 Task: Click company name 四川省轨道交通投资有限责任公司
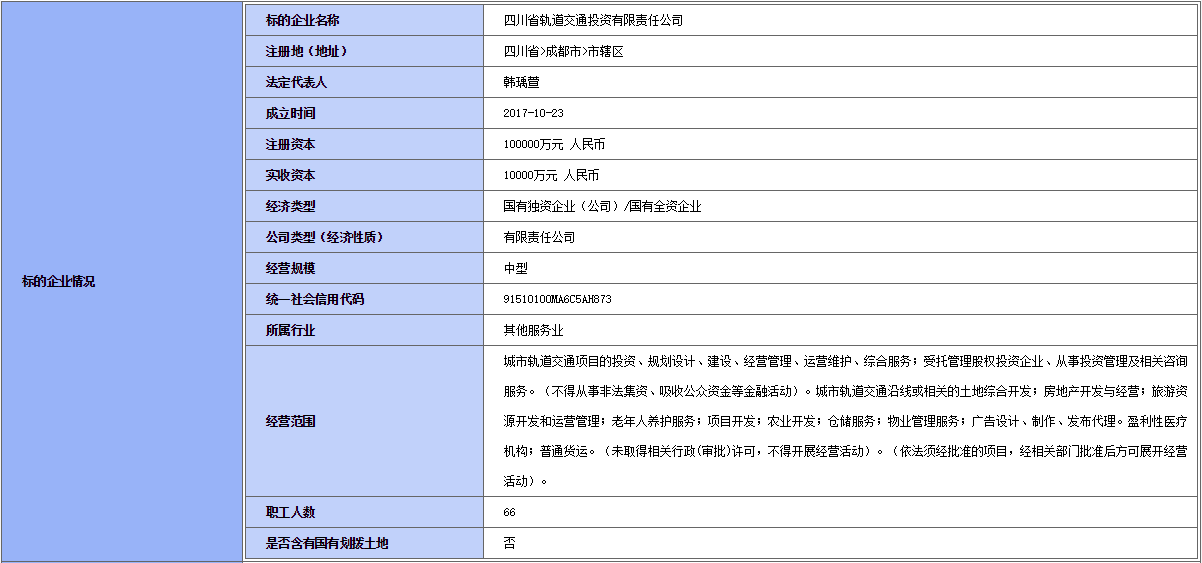(x=593, y=20)
